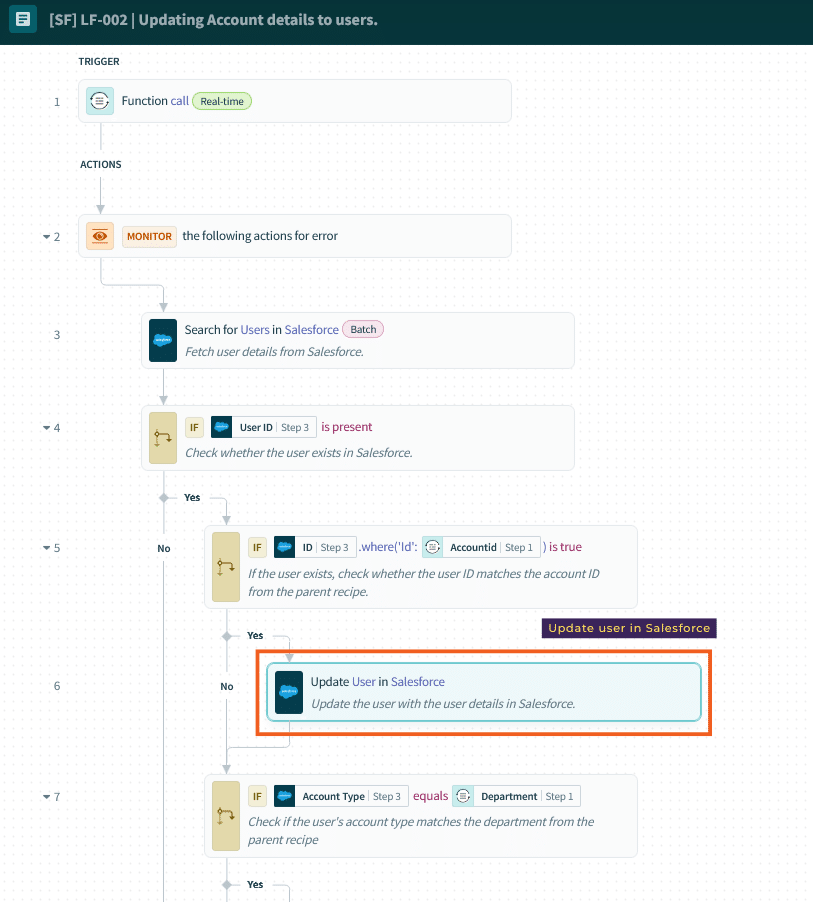Select the Update User in Salesforce step
Image resolution: width=813 pixels, height=902 pixels.
(484, 693)
